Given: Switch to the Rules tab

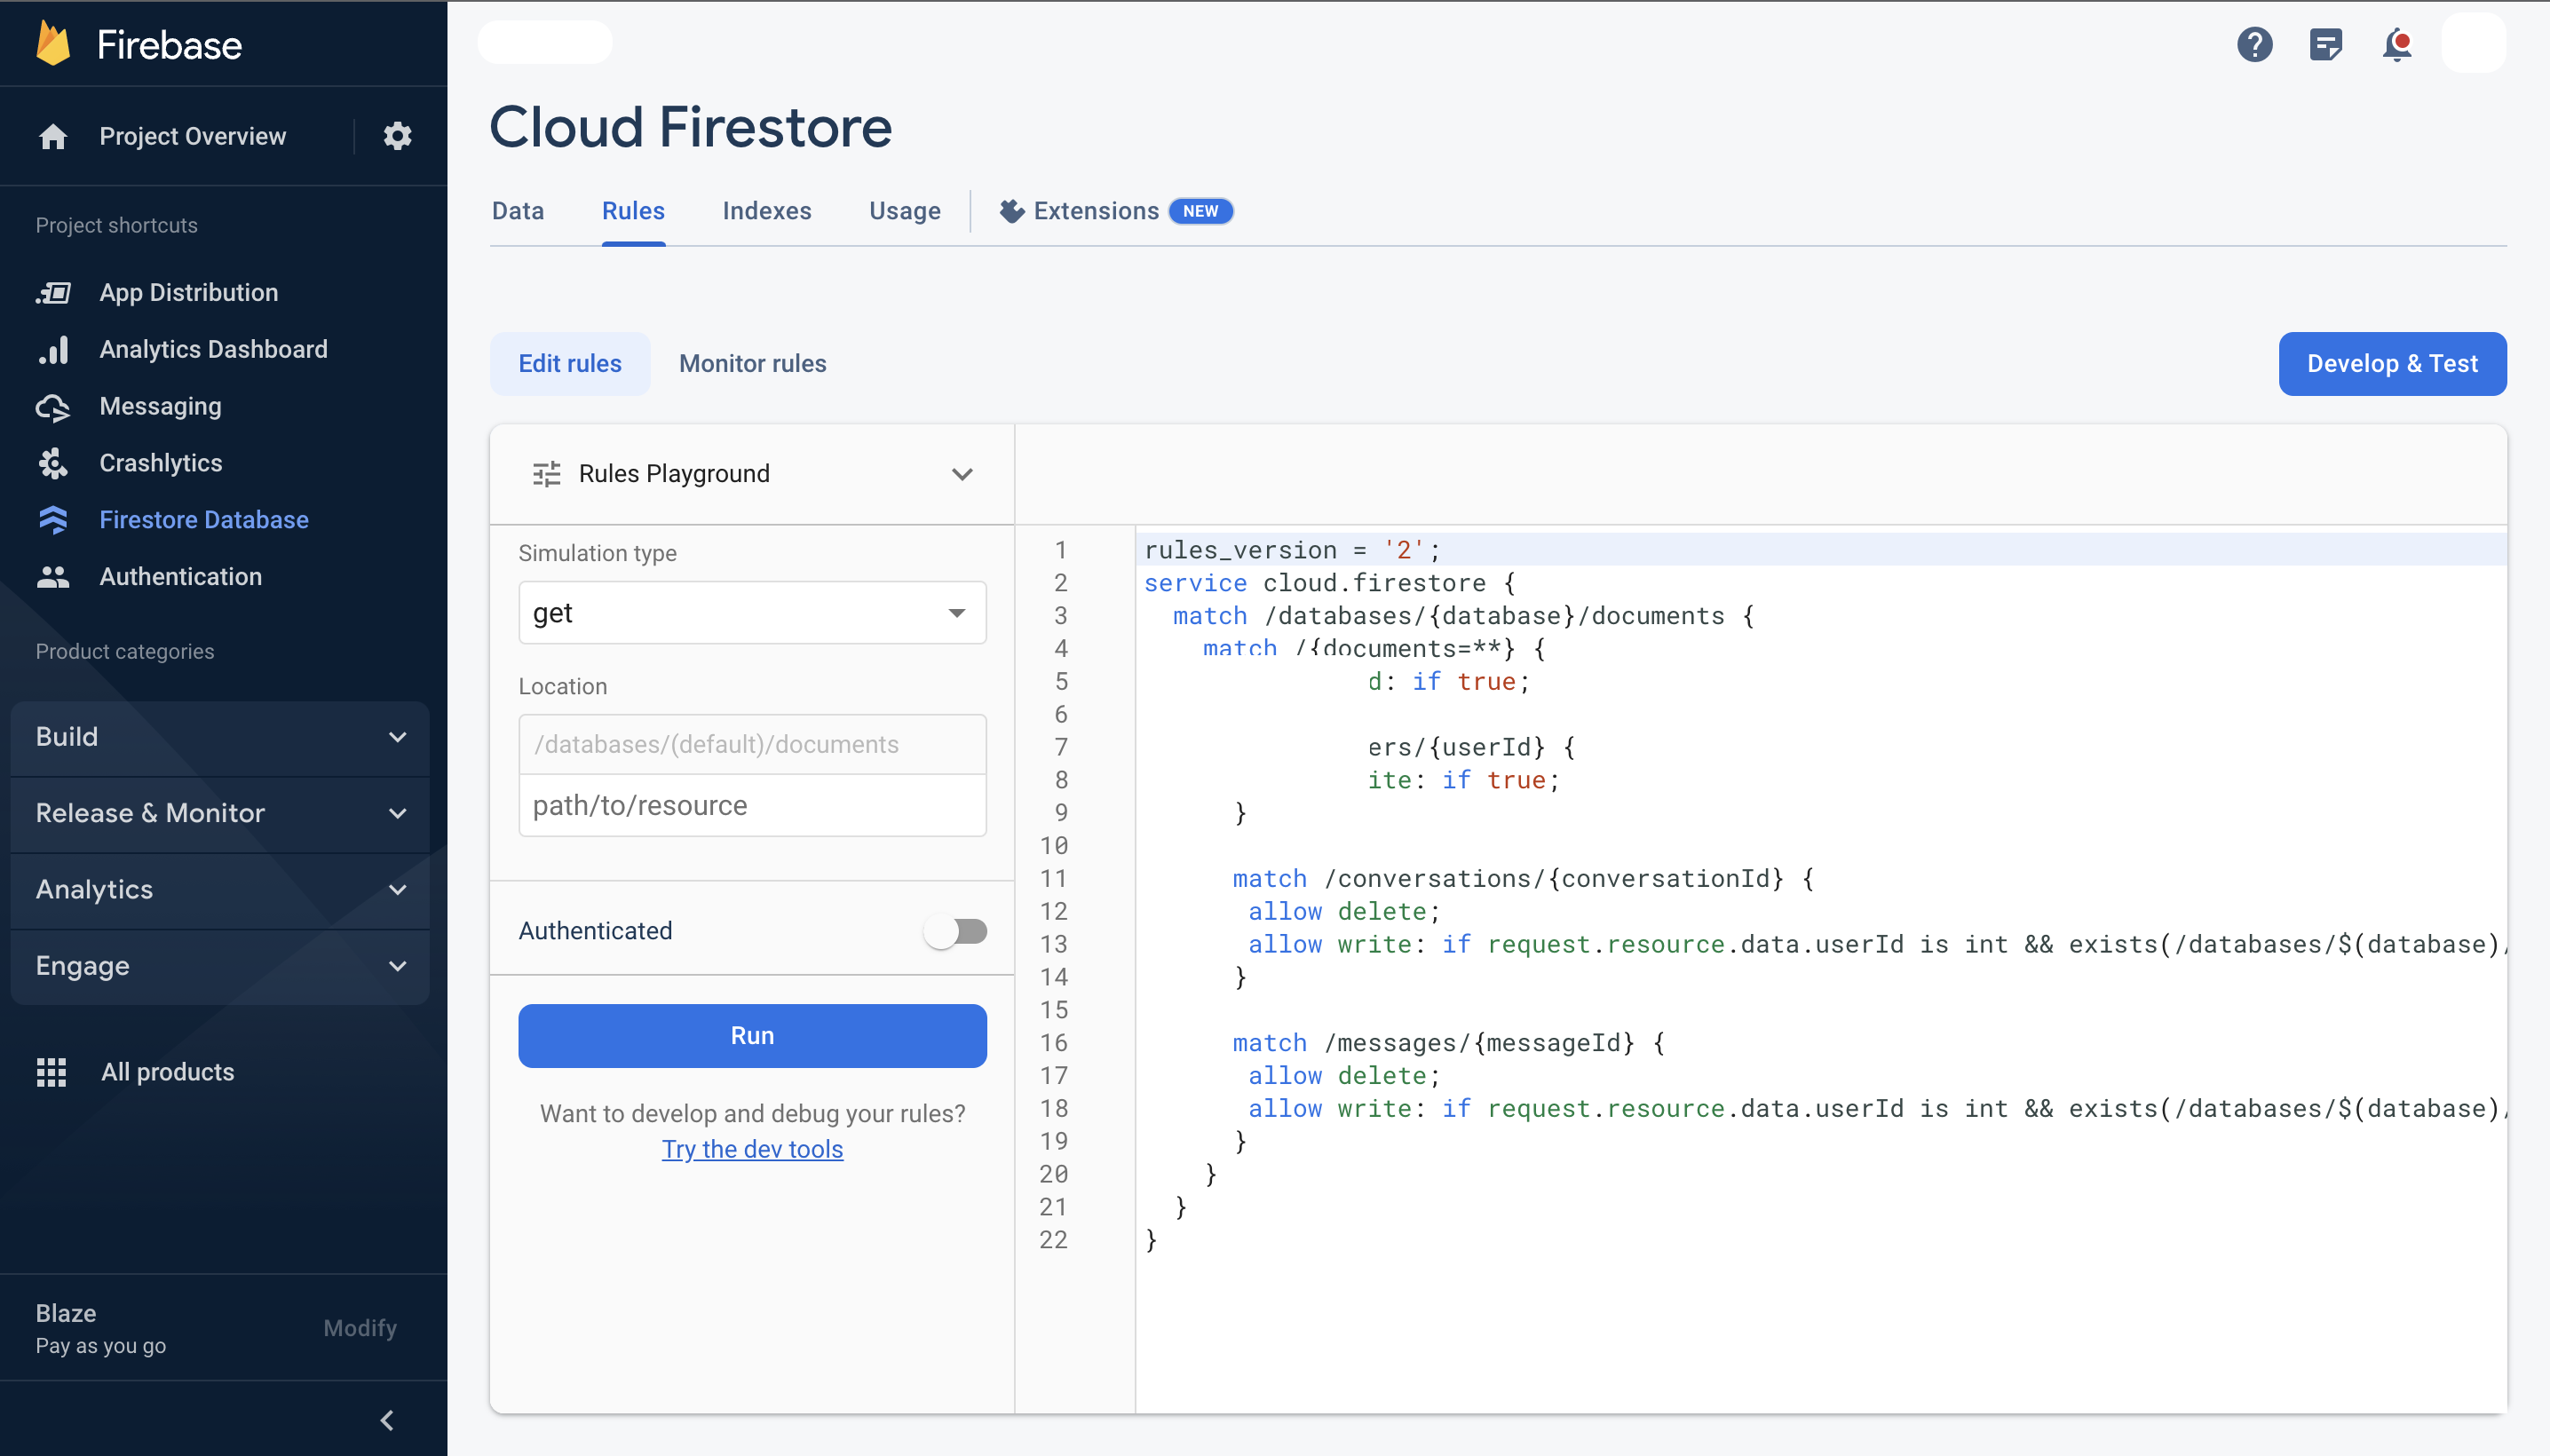Looking at the screenshot, I should click(x=633, y=211).
